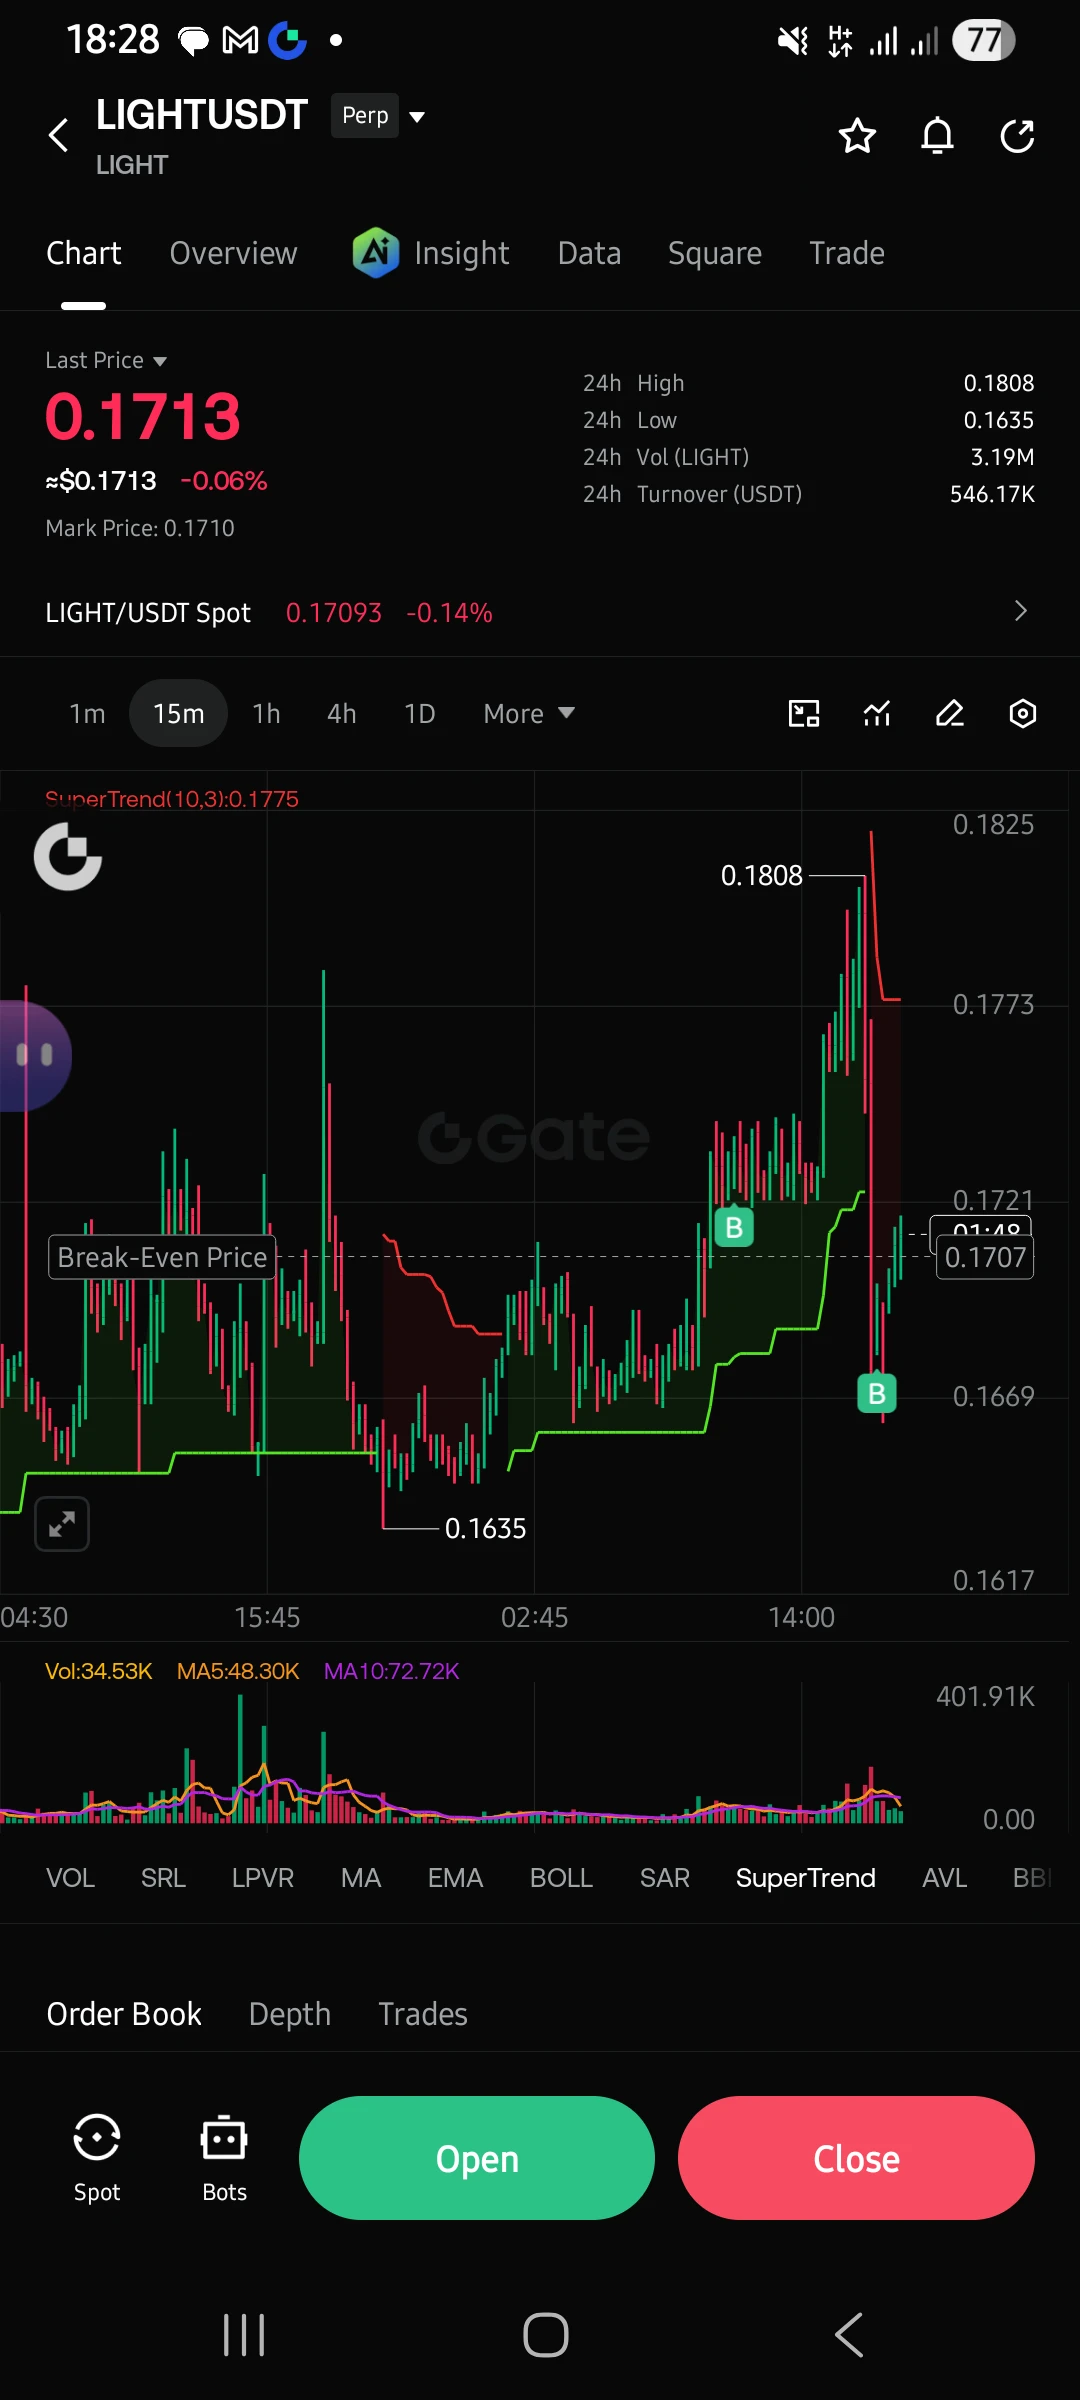Tap the red Close button
This screenshot has width=1080, height=2400.
(x=856, y=2158)
